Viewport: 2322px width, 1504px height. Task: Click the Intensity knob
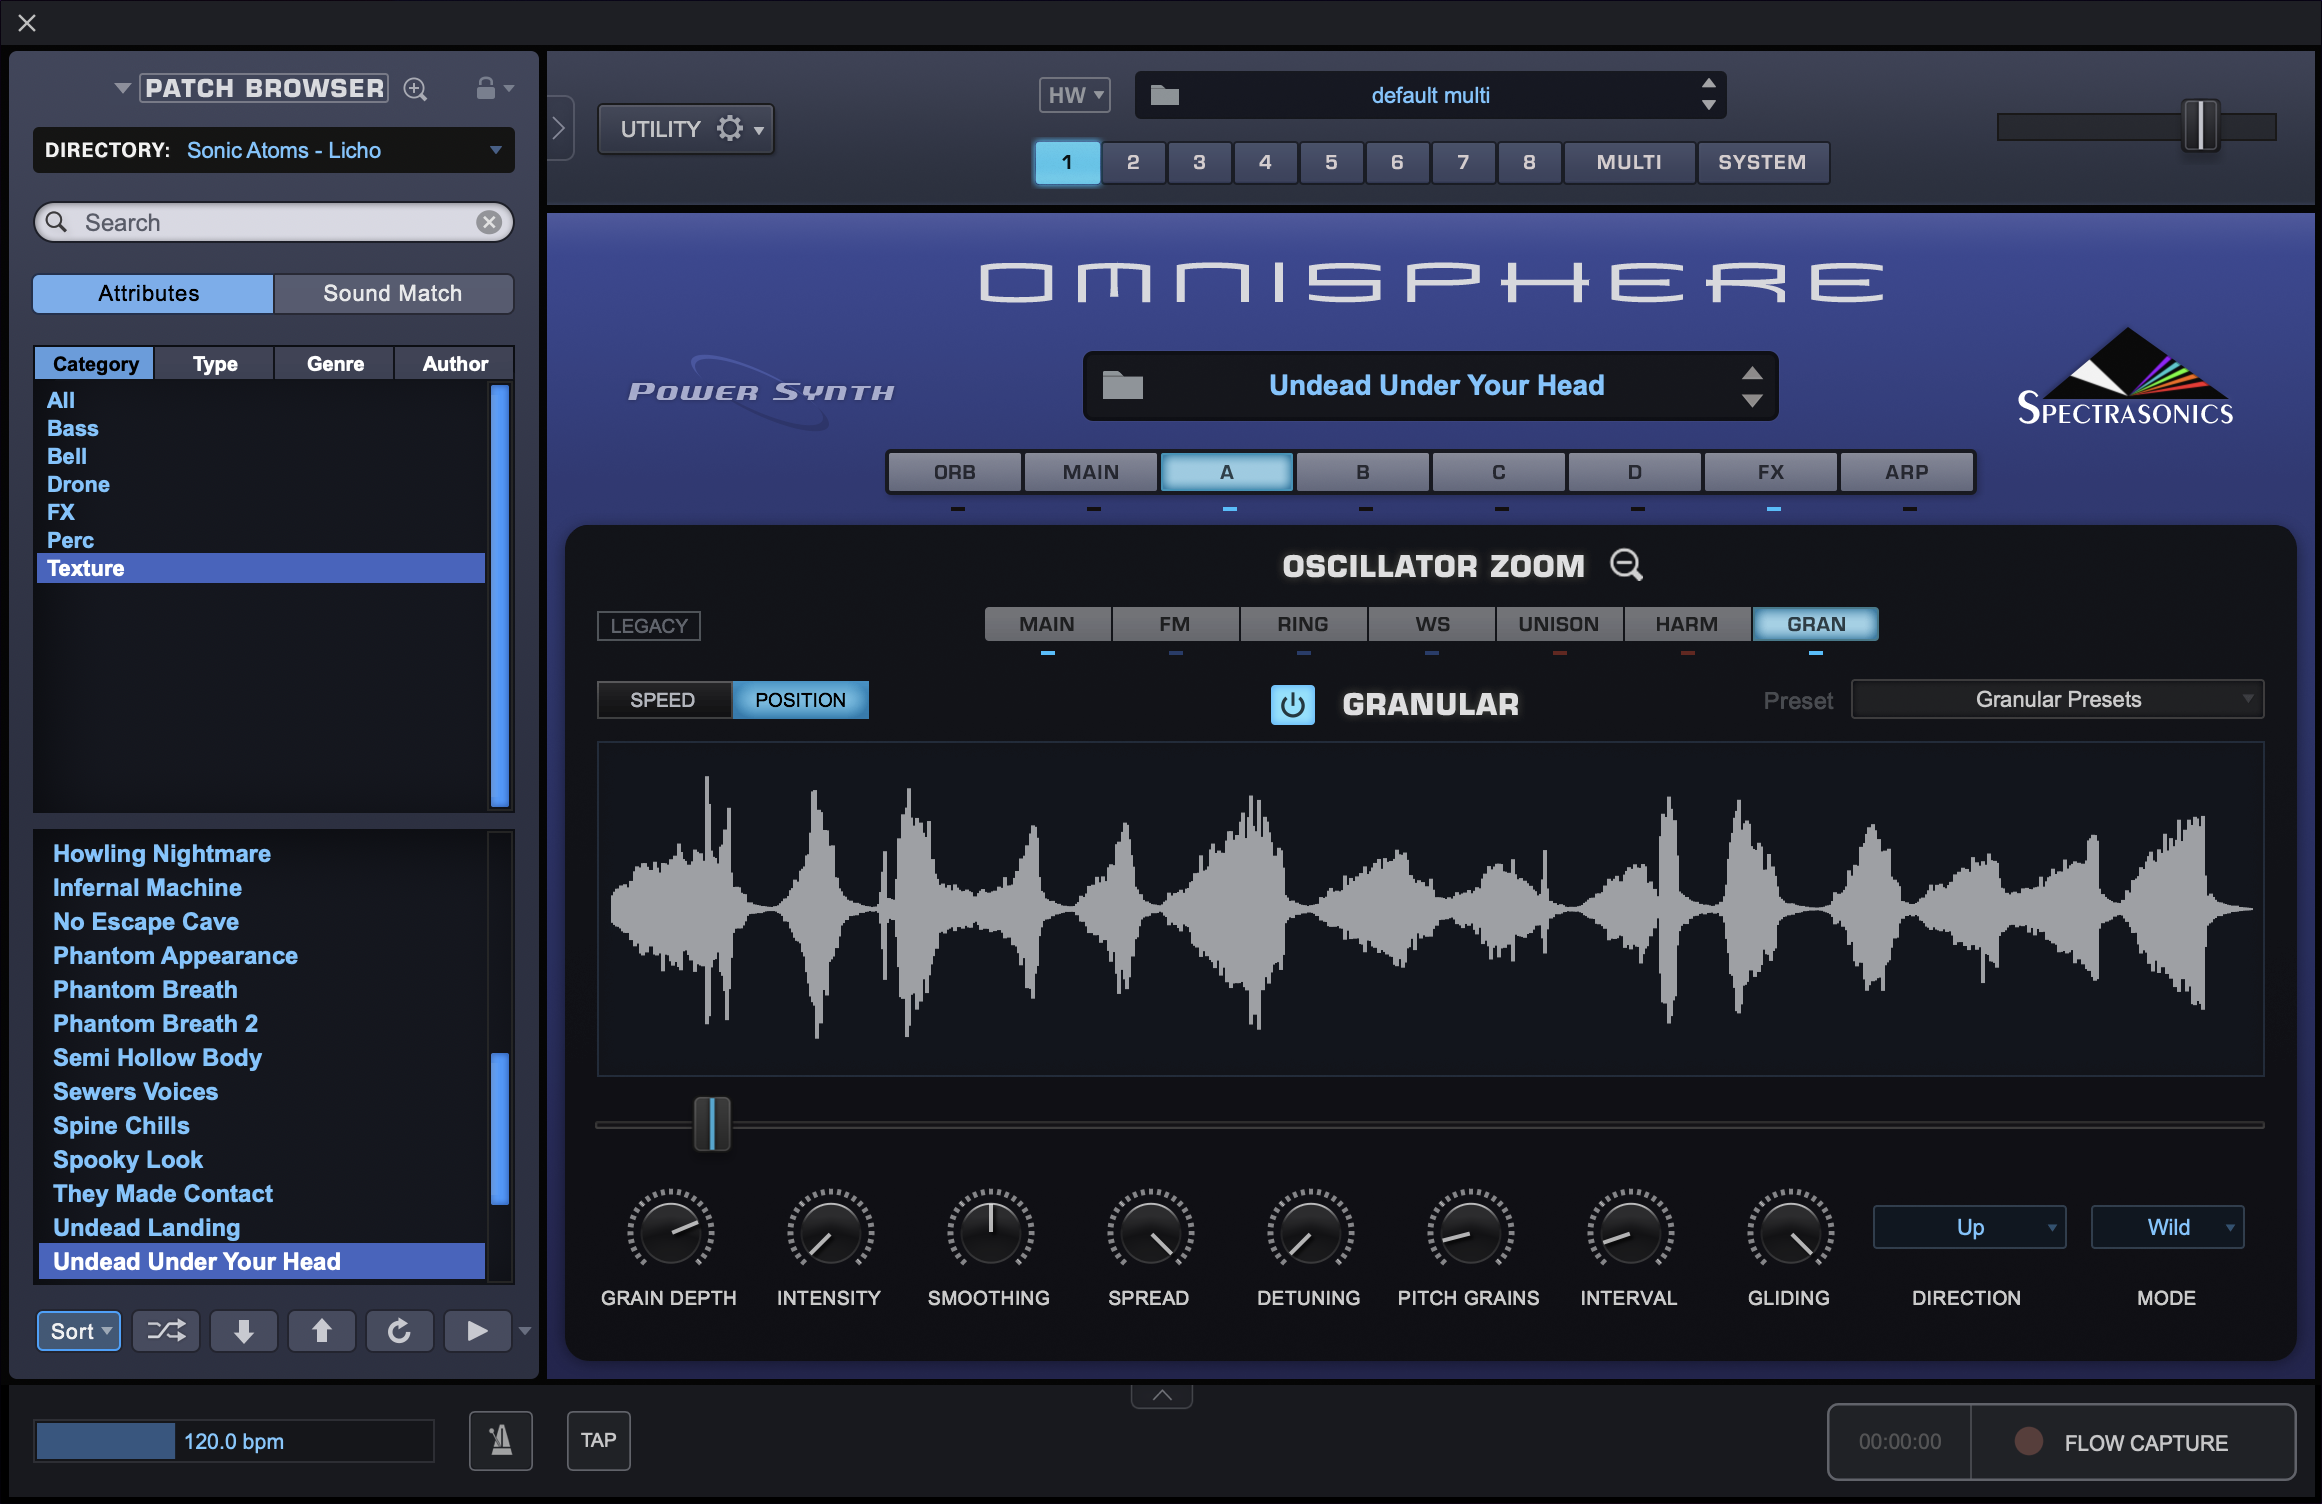[x=830, y=1231]
